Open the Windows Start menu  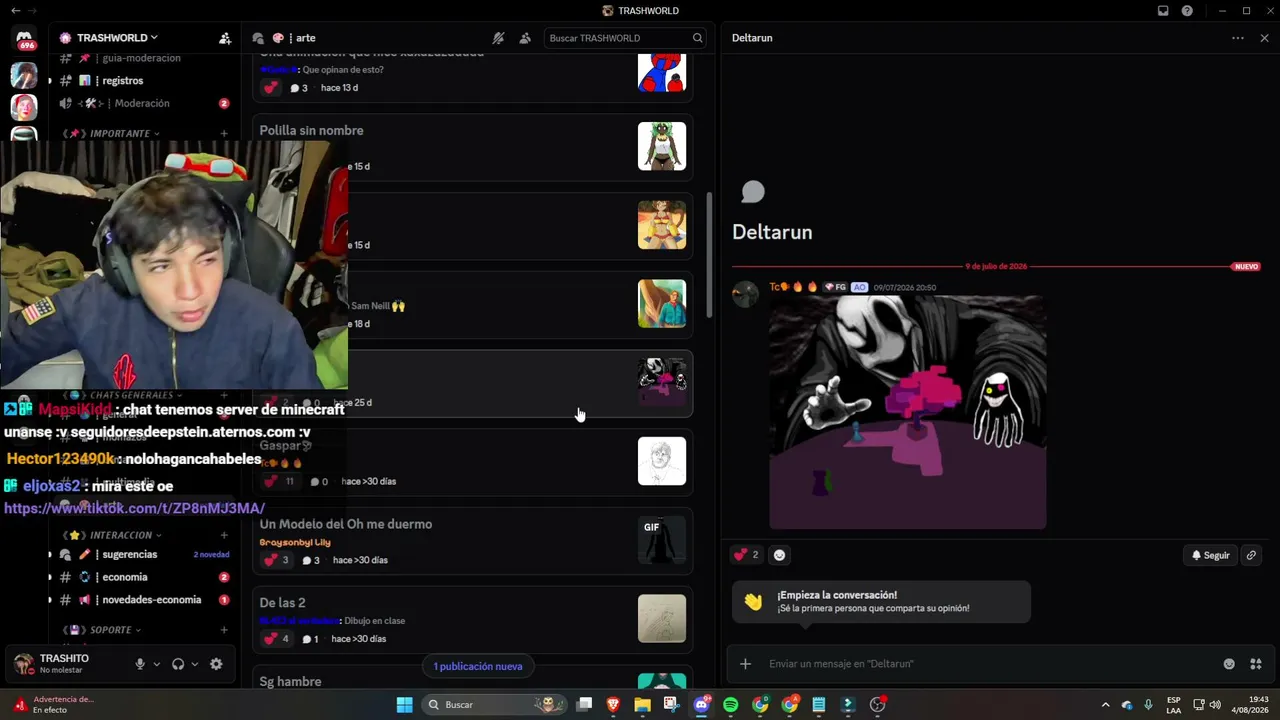click(405, 705)
